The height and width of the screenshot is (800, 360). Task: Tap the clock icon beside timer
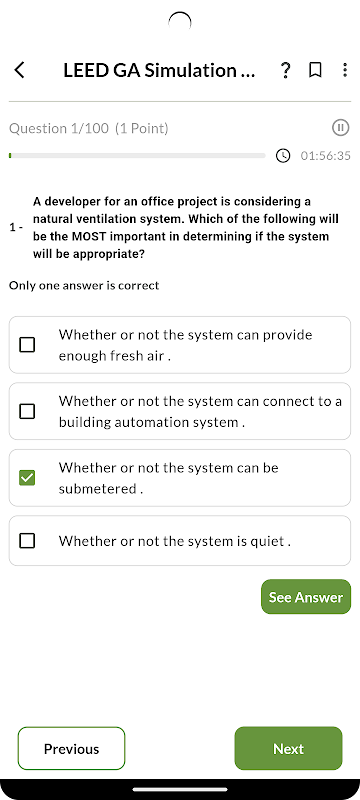pos(283,155)
